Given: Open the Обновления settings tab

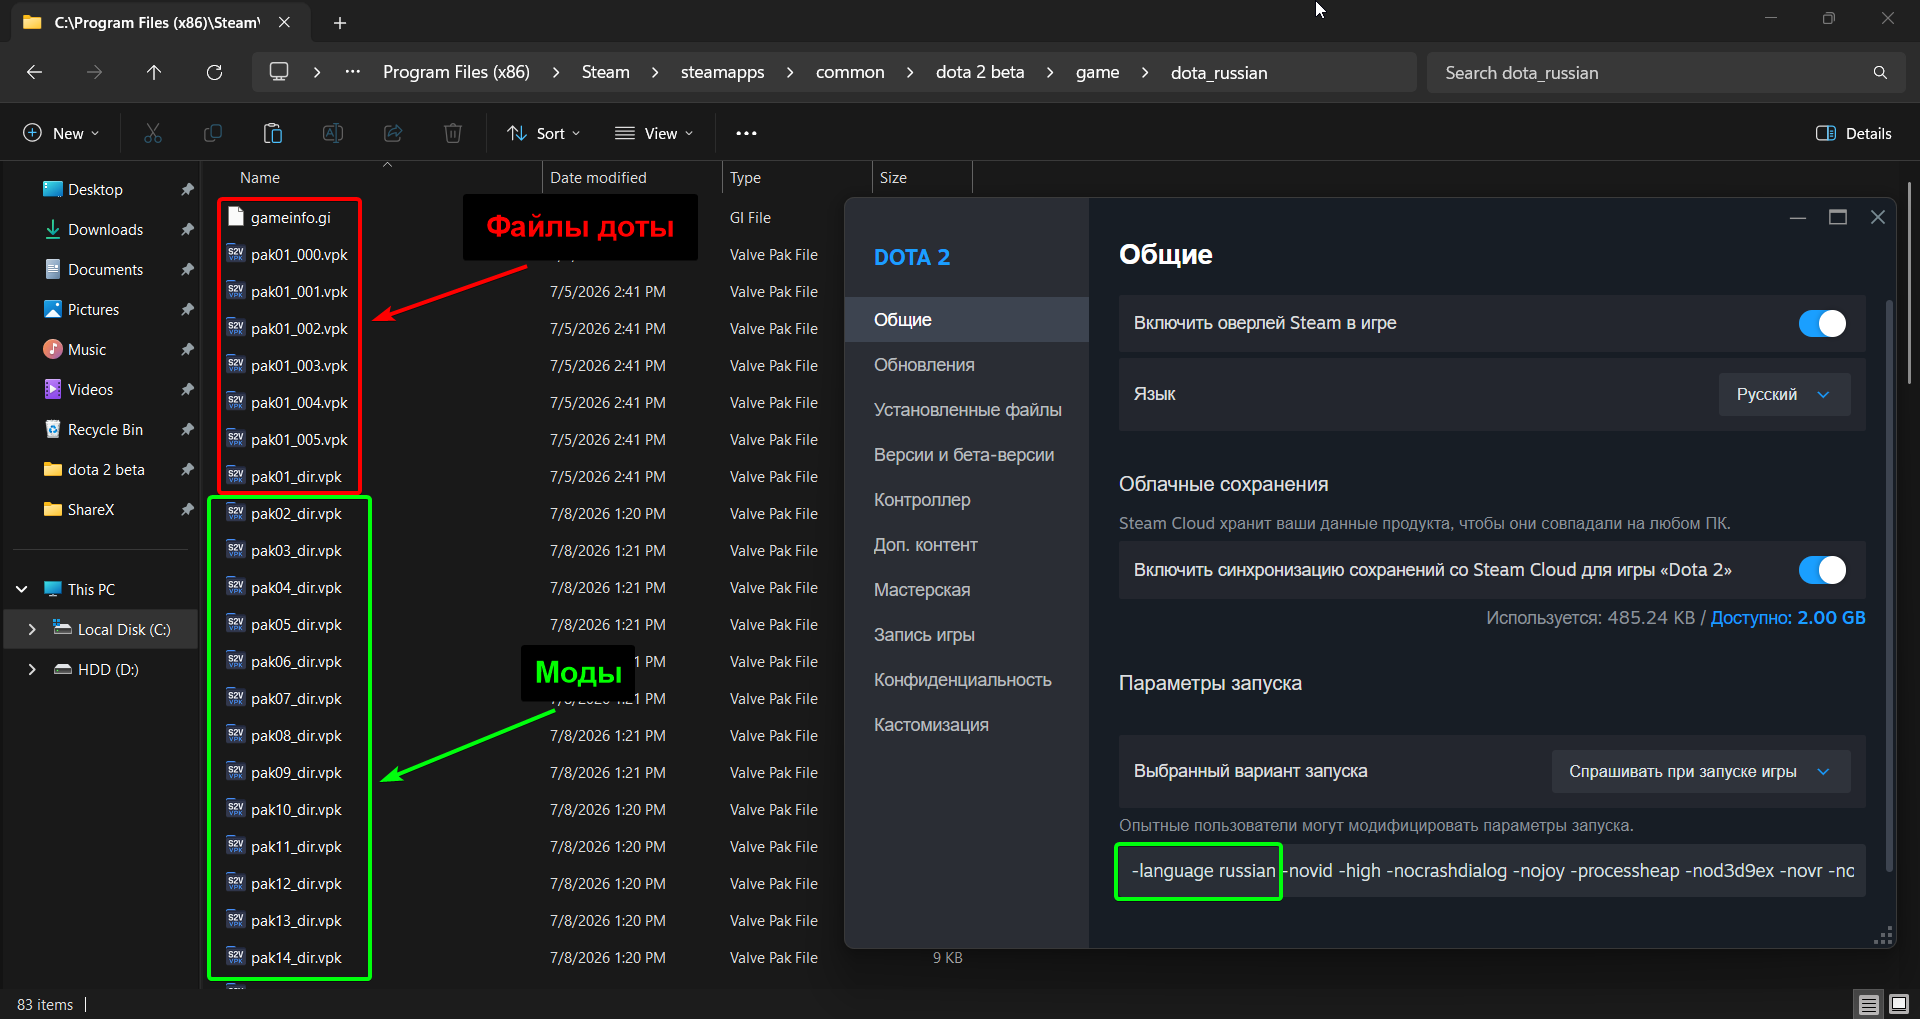Looking at the screenshot, I should click(x=924, y=365).
